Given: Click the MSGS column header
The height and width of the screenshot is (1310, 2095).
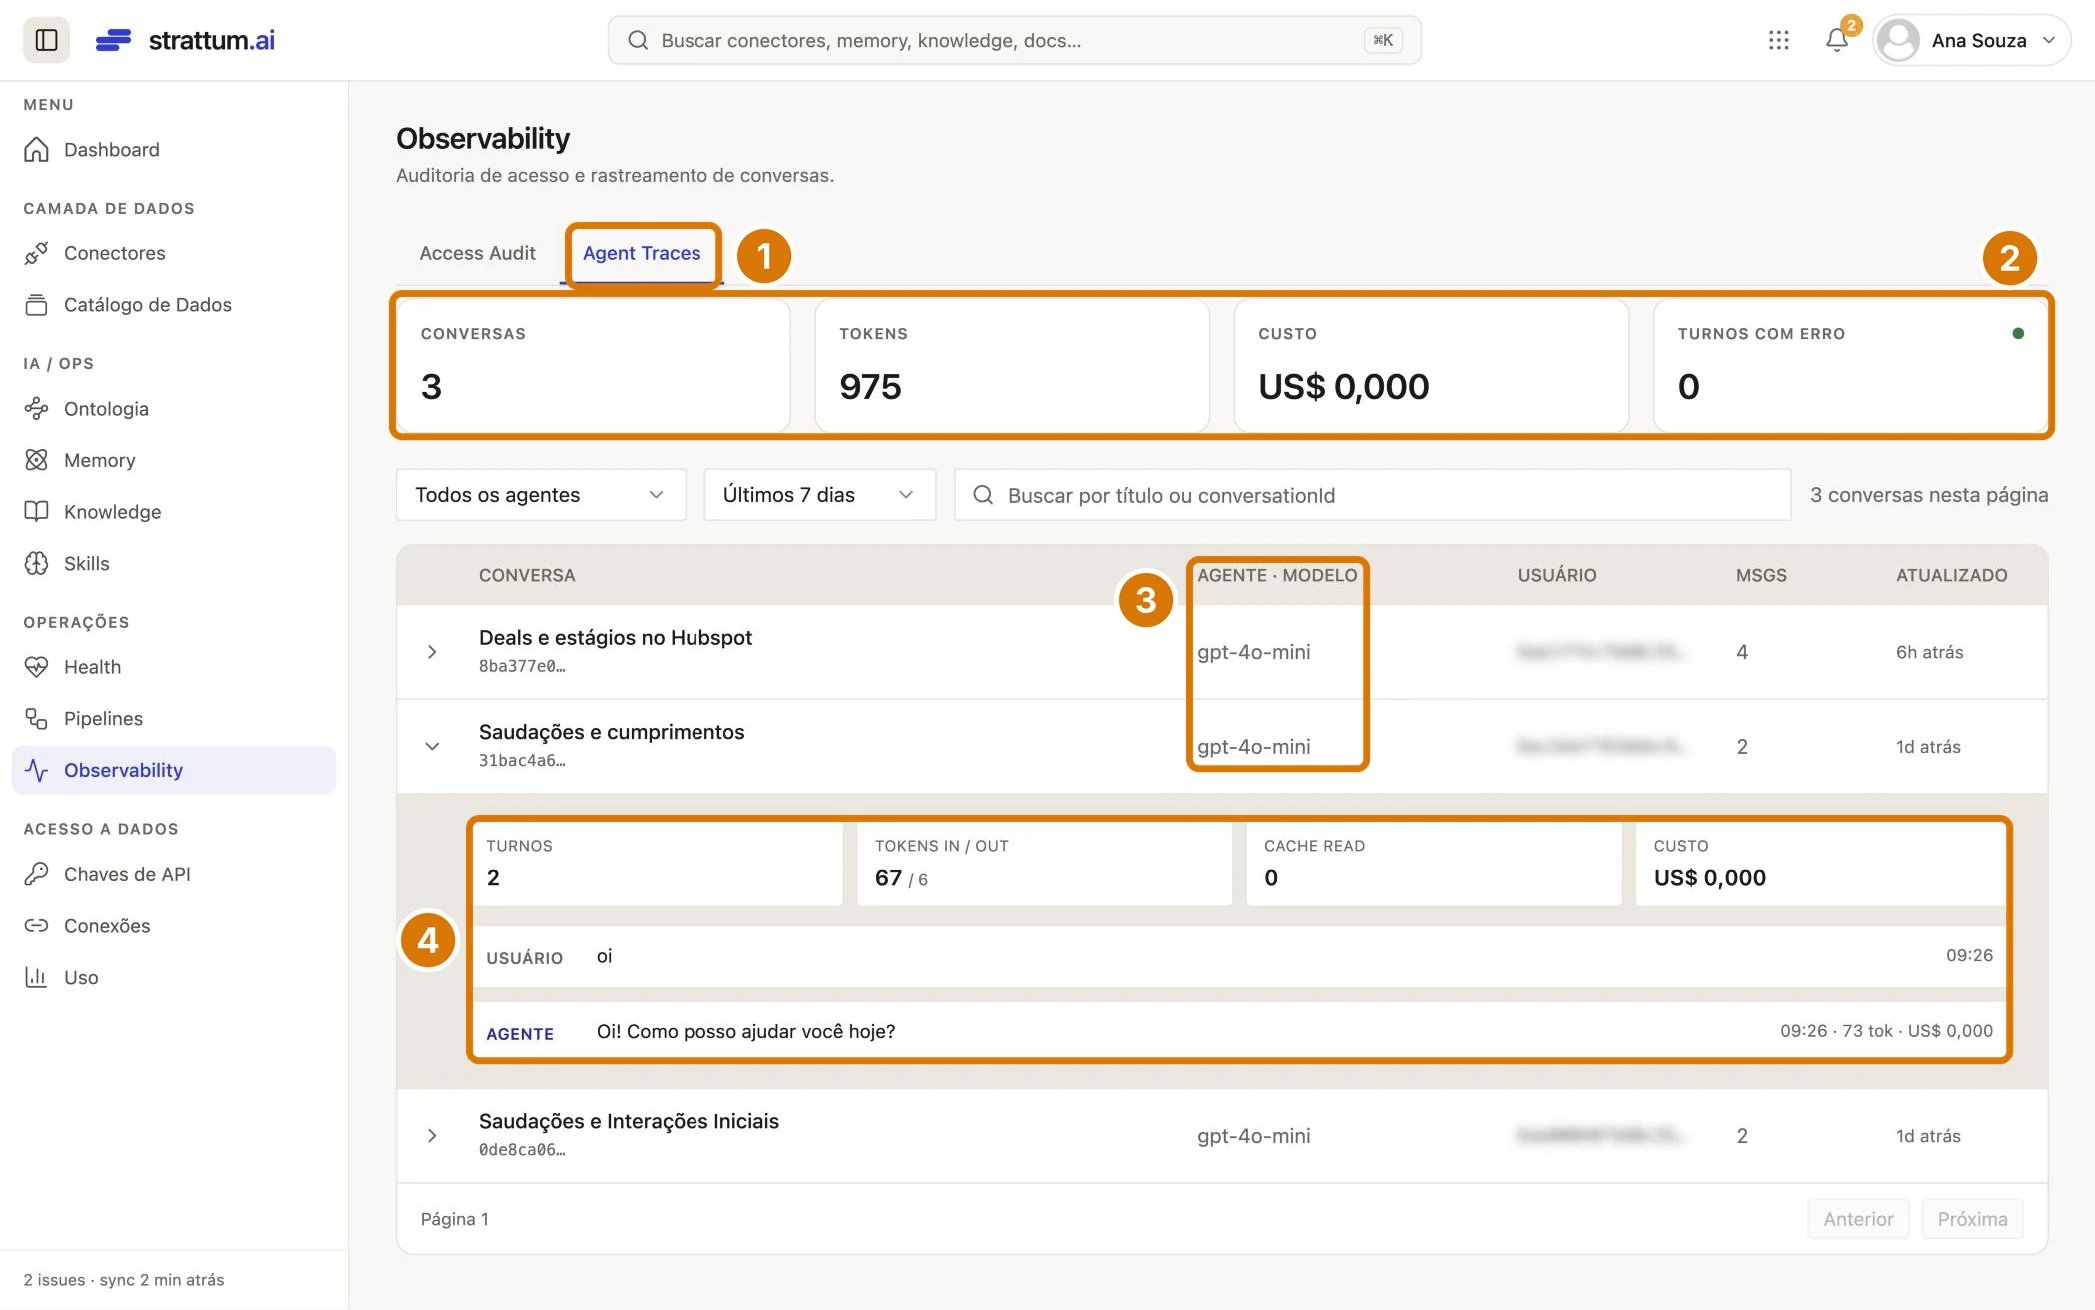Looking at the screenshot, I should tap(1761, 575).
